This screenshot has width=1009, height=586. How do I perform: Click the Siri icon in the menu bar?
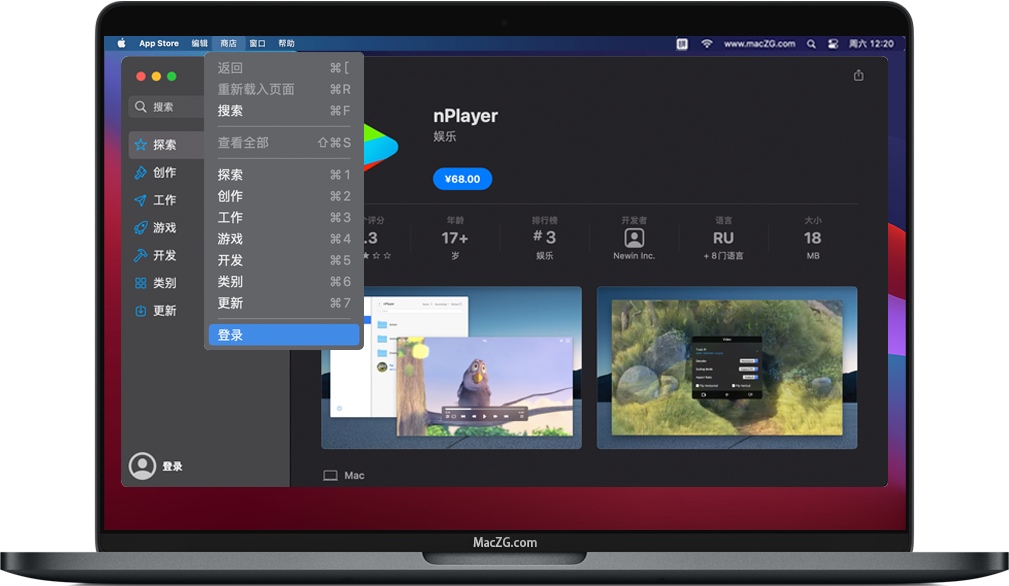coord(832,43)
